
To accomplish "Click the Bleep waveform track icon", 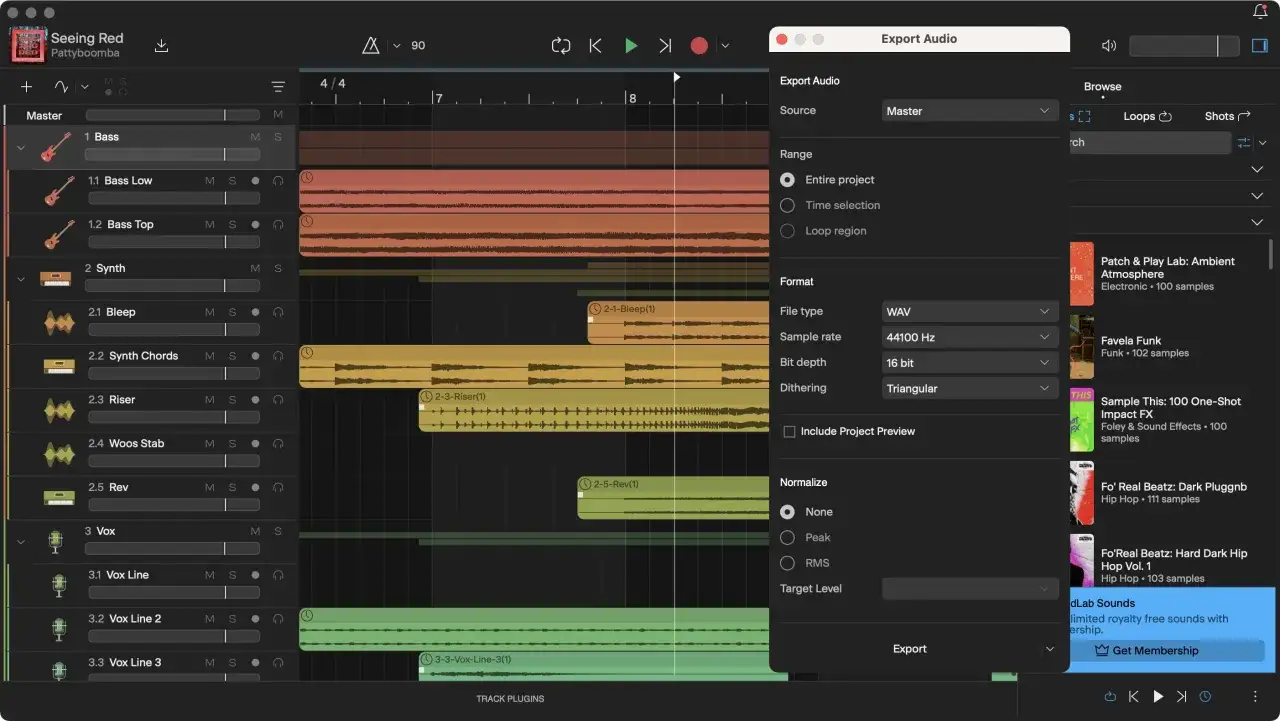I will [59, 322].
